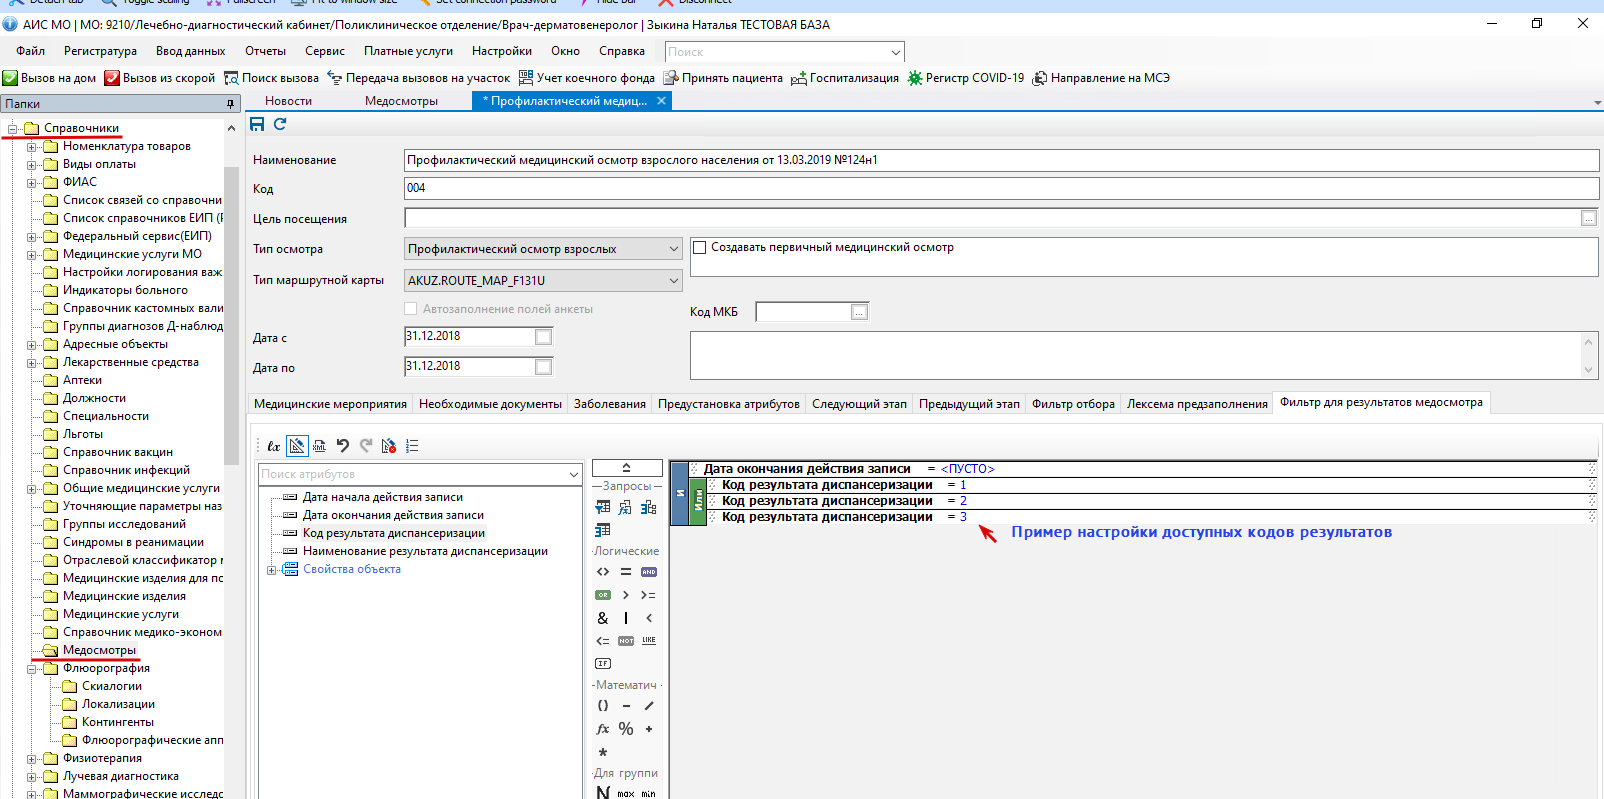Click 'Вызов на дом' toolbar button

click(49, 78)
